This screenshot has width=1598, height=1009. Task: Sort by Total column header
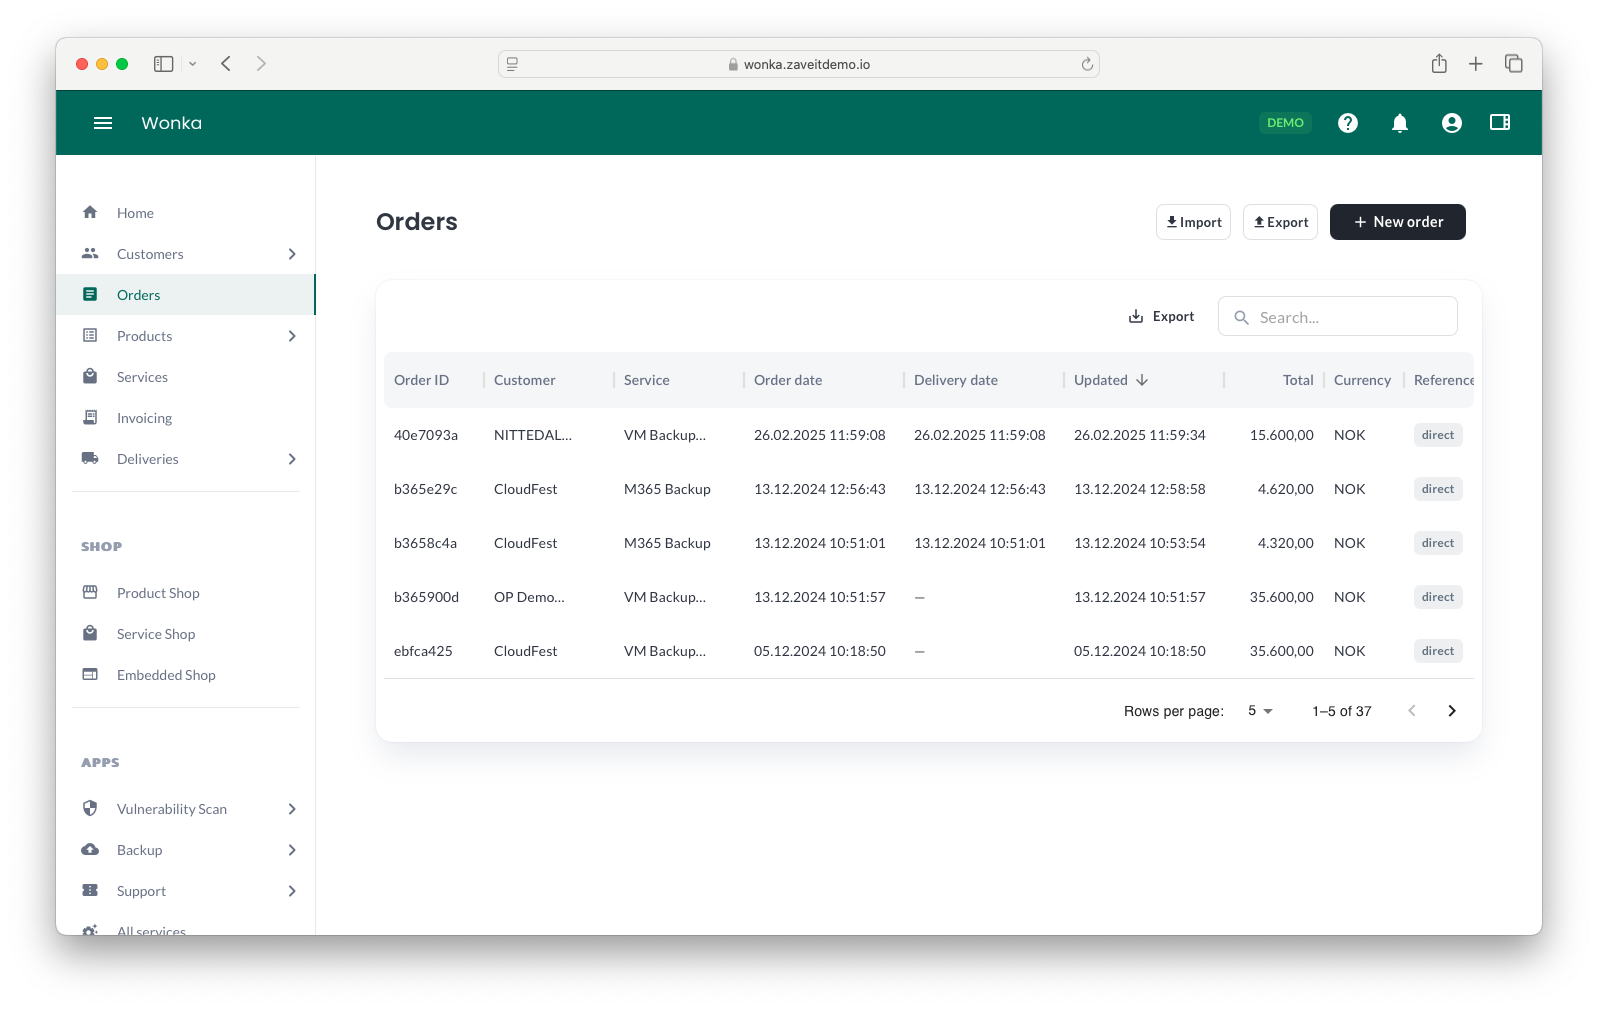[1298, 380]
